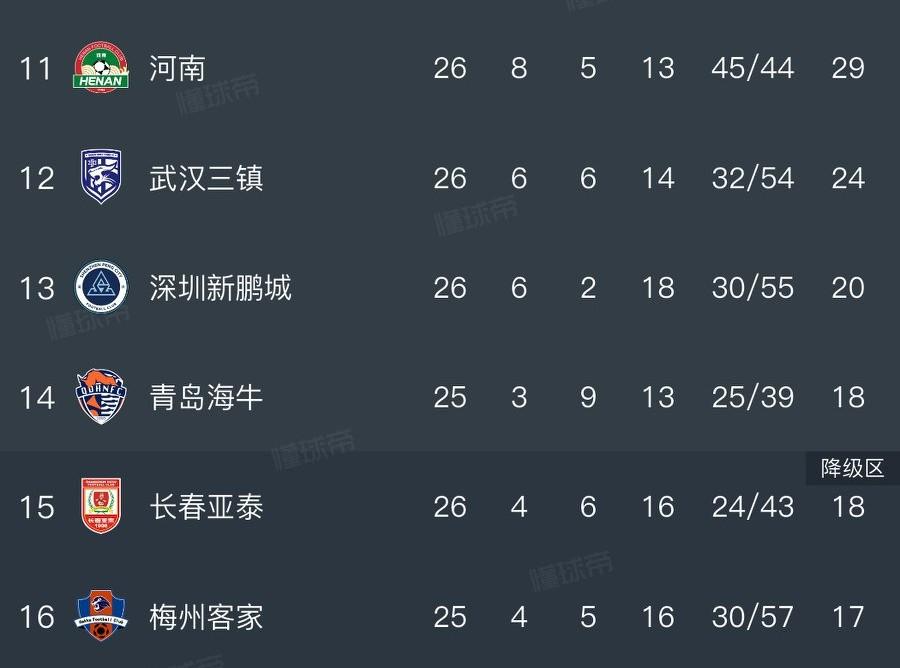Image resolution: width=900 pixels, height=668 pixels.
Task: Select rank number 12 row
Action: pyautogui.click(x=450, y=178)
